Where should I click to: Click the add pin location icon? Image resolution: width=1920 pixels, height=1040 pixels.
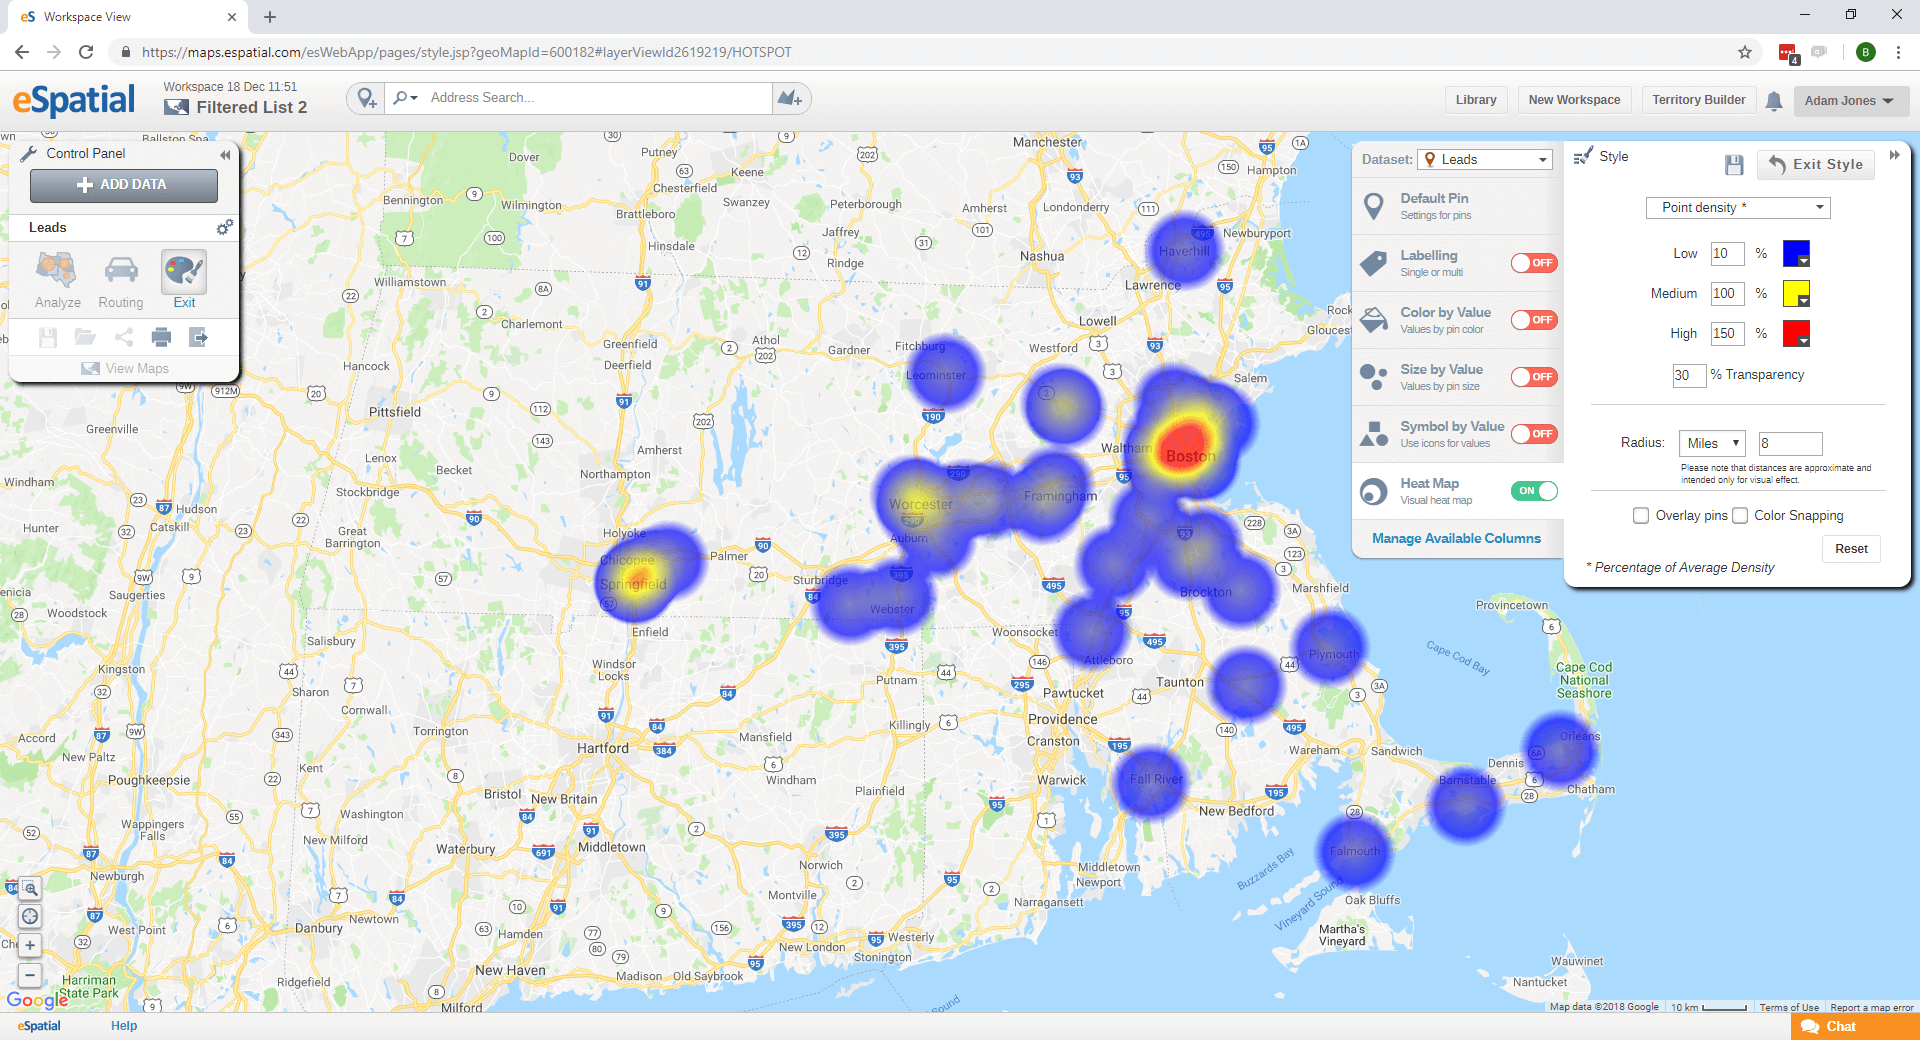click(367, 98)
